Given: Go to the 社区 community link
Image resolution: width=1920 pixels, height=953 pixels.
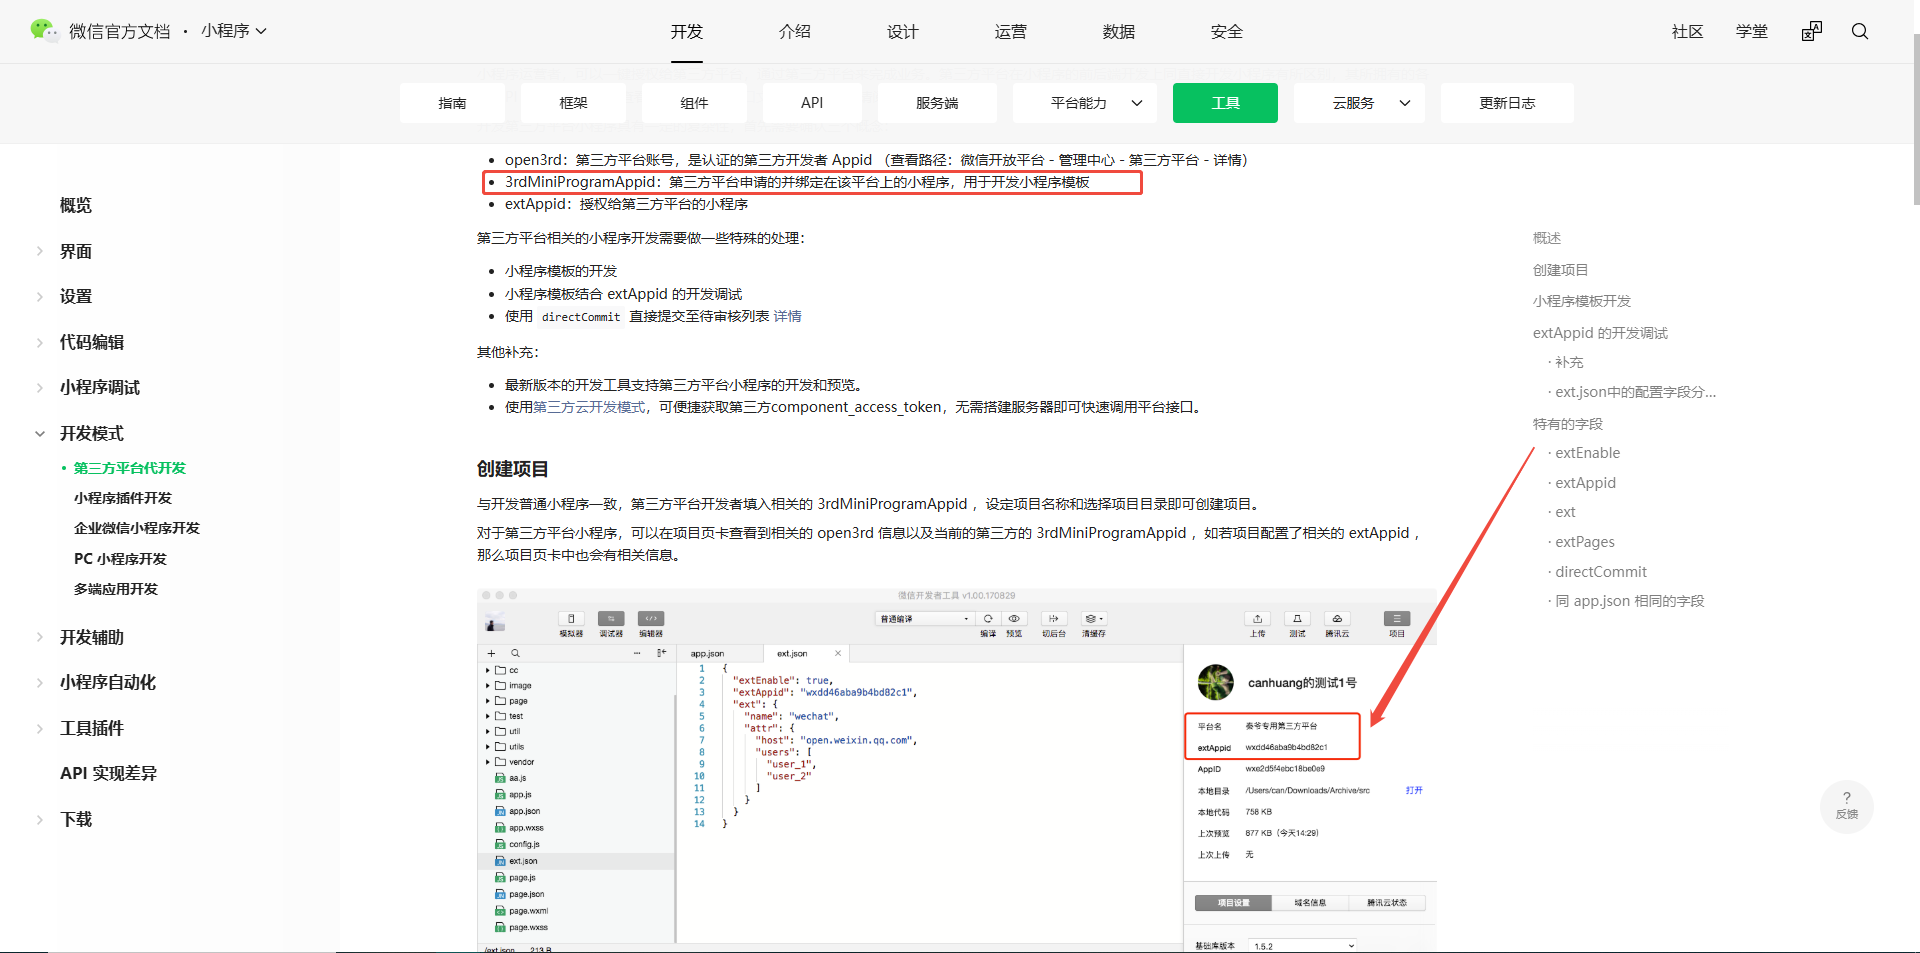Looking at the screenshot, I should (x=1688, y=31).
